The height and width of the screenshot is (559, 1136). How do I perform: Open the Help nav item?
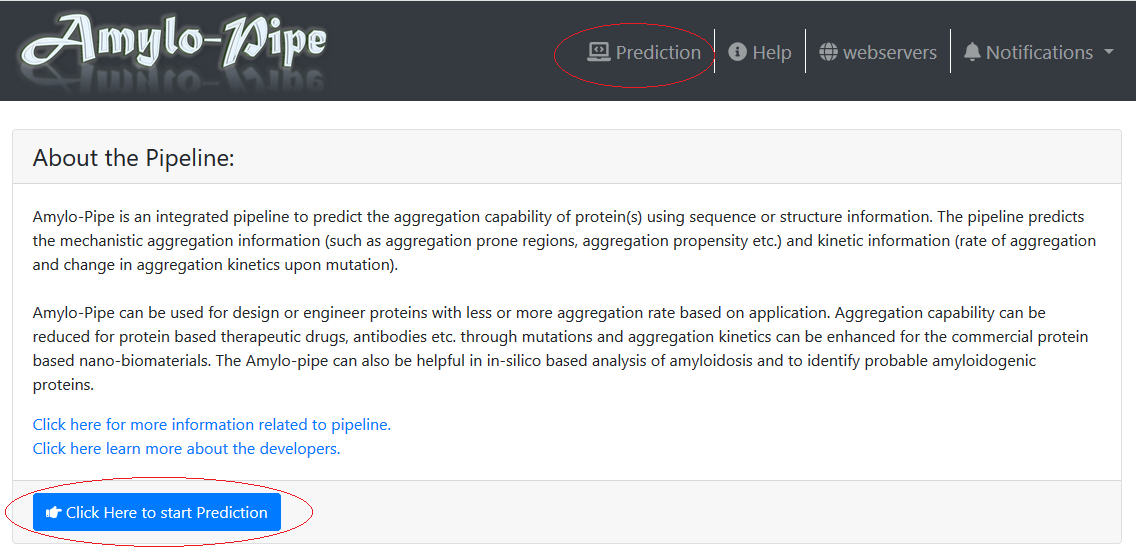point(760,52)
